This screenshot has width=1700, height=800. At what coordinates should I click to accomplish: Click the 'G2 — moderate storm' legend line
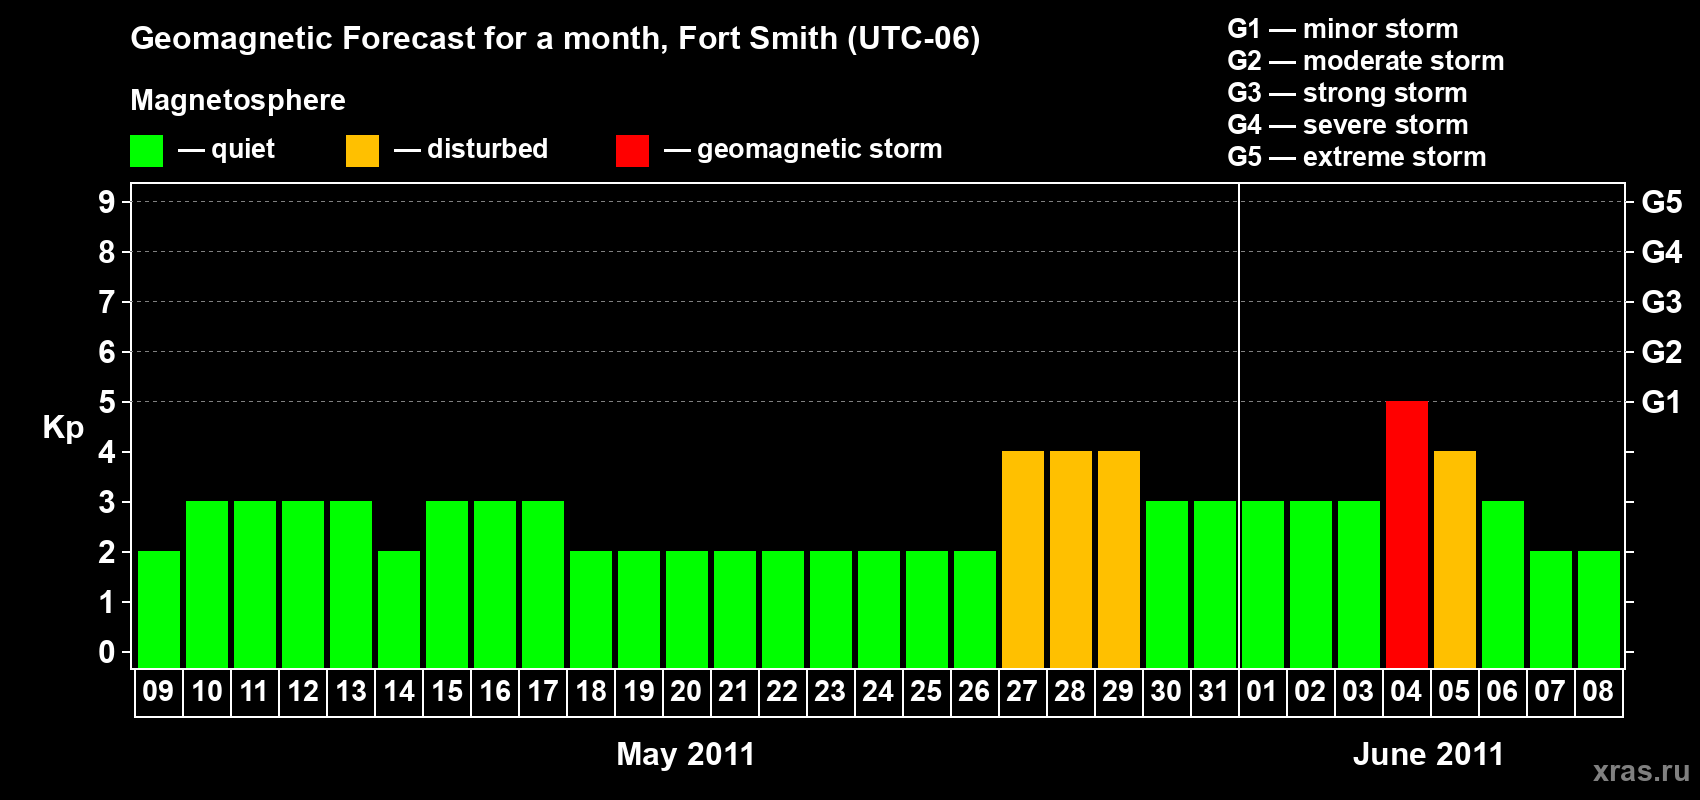[1366, 61]
